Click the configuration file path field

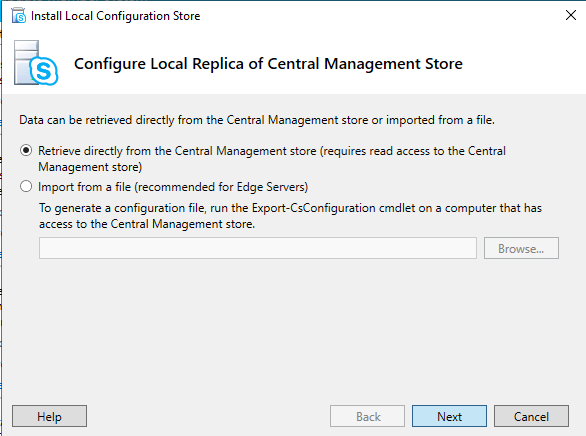coord(258,248)
